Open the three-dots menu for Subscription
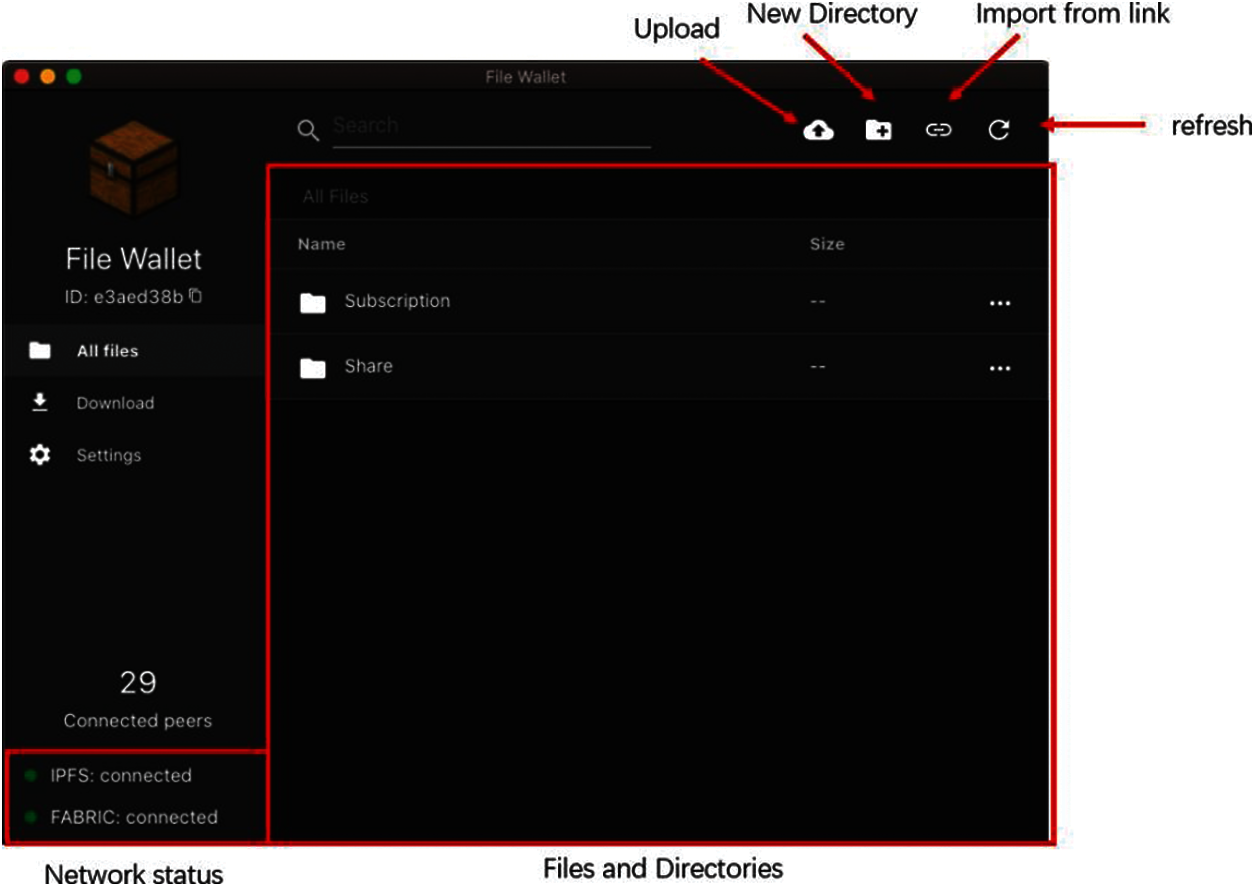This screenshot has height=887, width=1255. coord(999,303)
